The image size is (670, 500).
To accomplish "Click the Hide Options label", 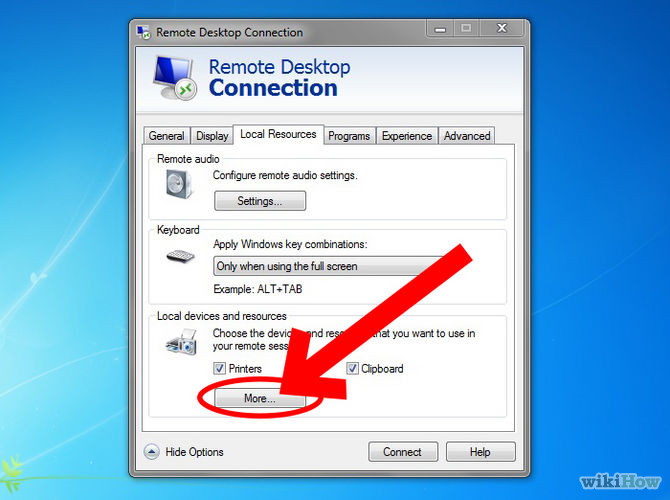I will pyautogui.click(x=194, y=452).
